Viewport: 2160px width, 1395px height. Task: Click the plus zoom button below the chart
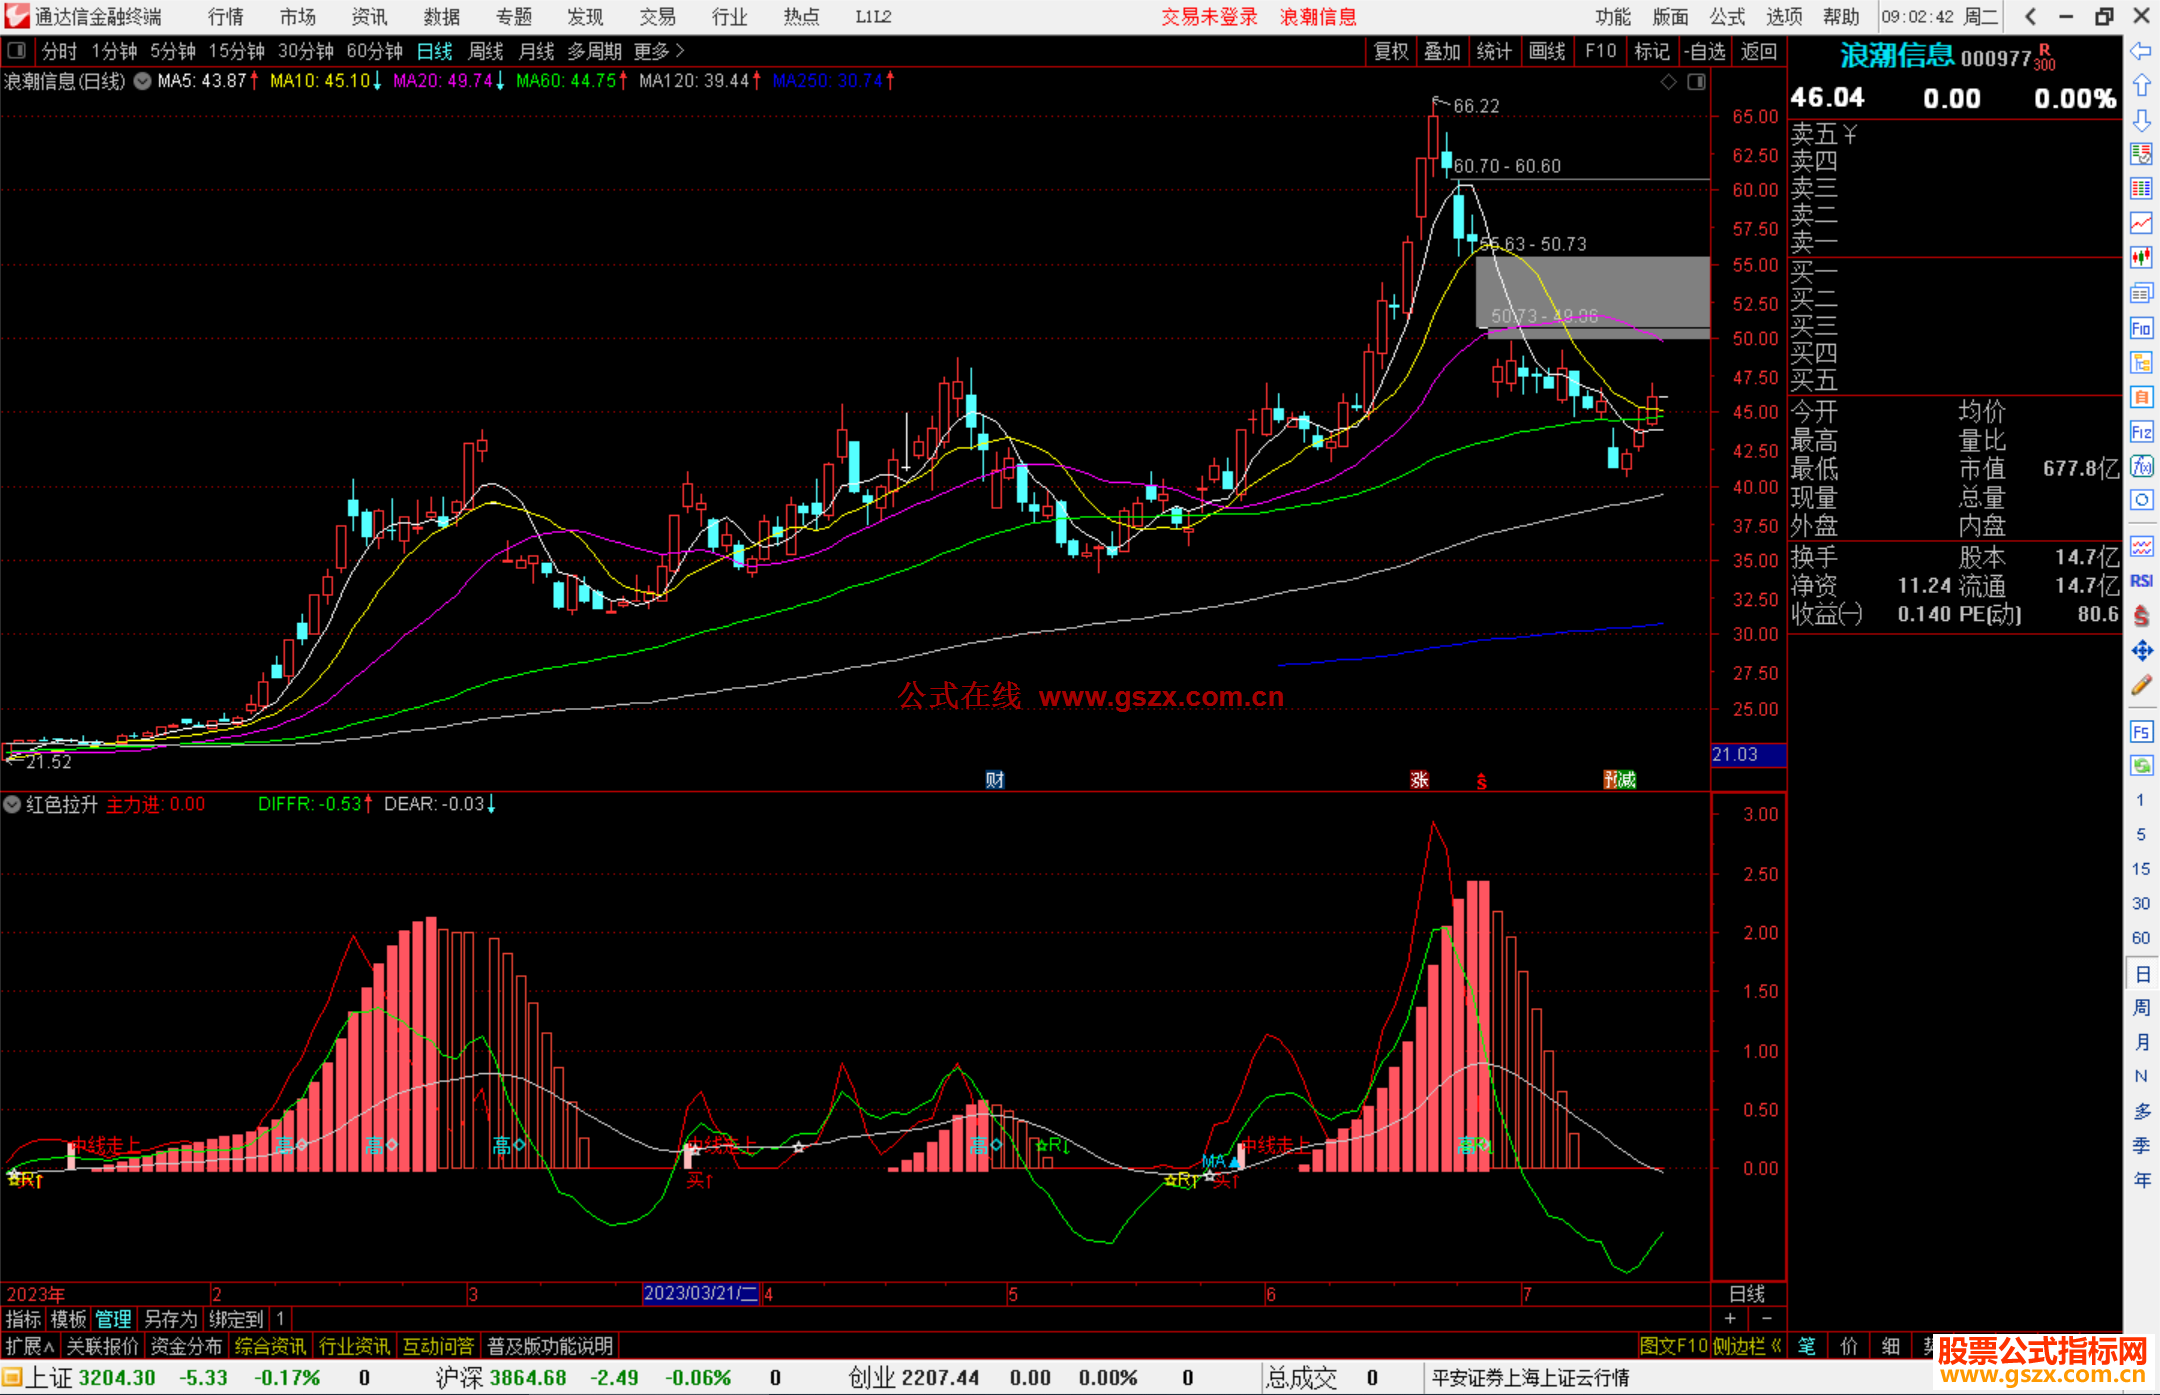point(1730,1319)
